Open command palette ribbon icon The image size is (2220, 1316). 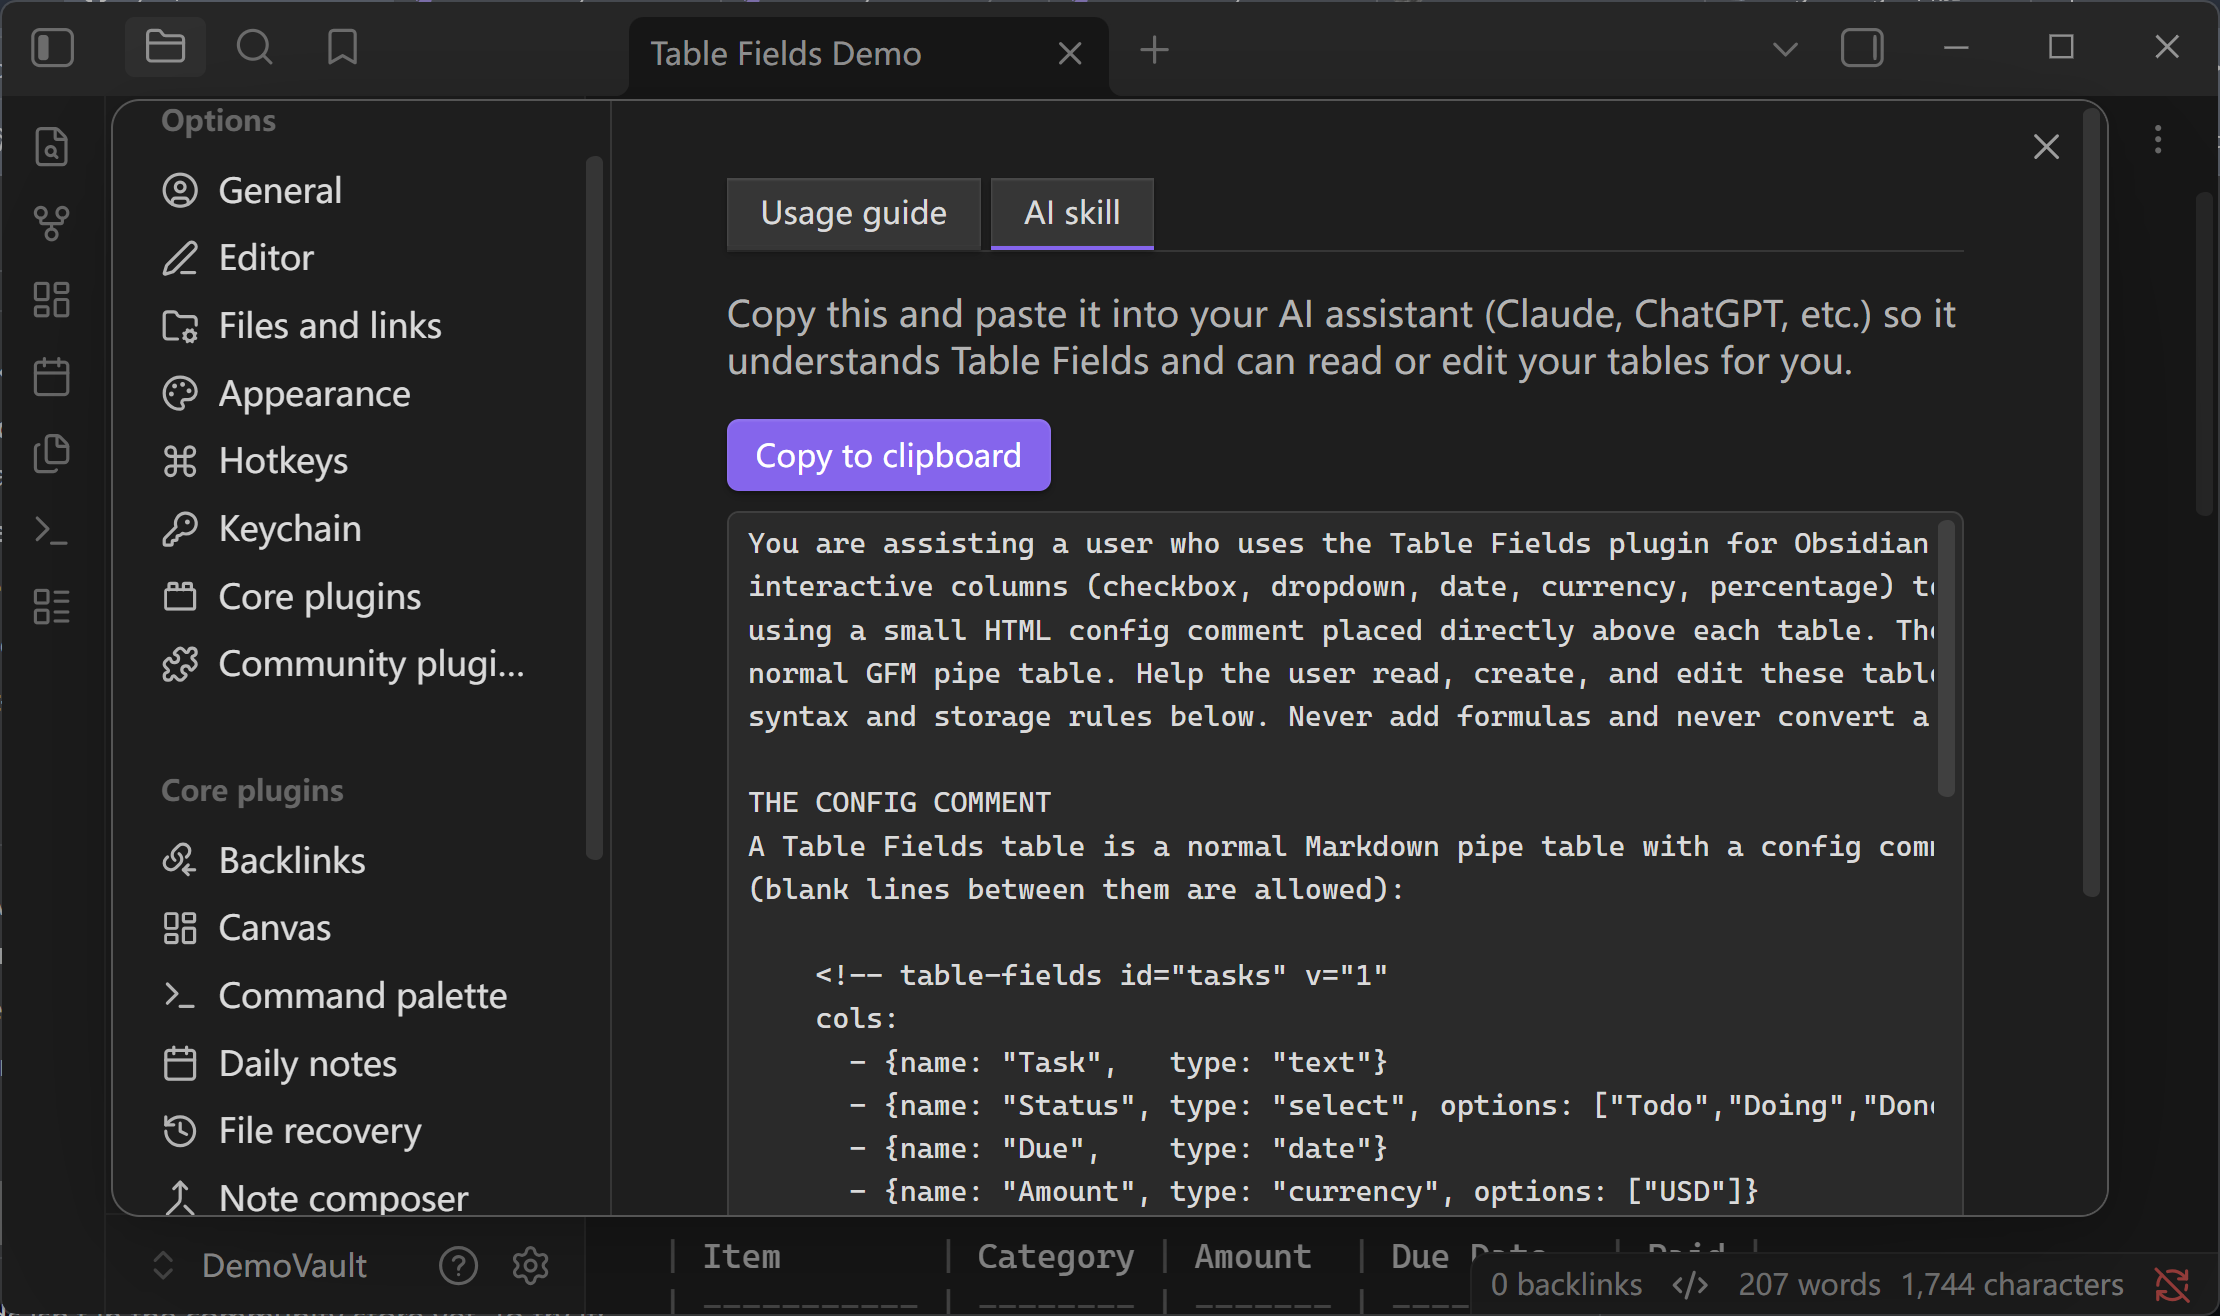point(52,530)
